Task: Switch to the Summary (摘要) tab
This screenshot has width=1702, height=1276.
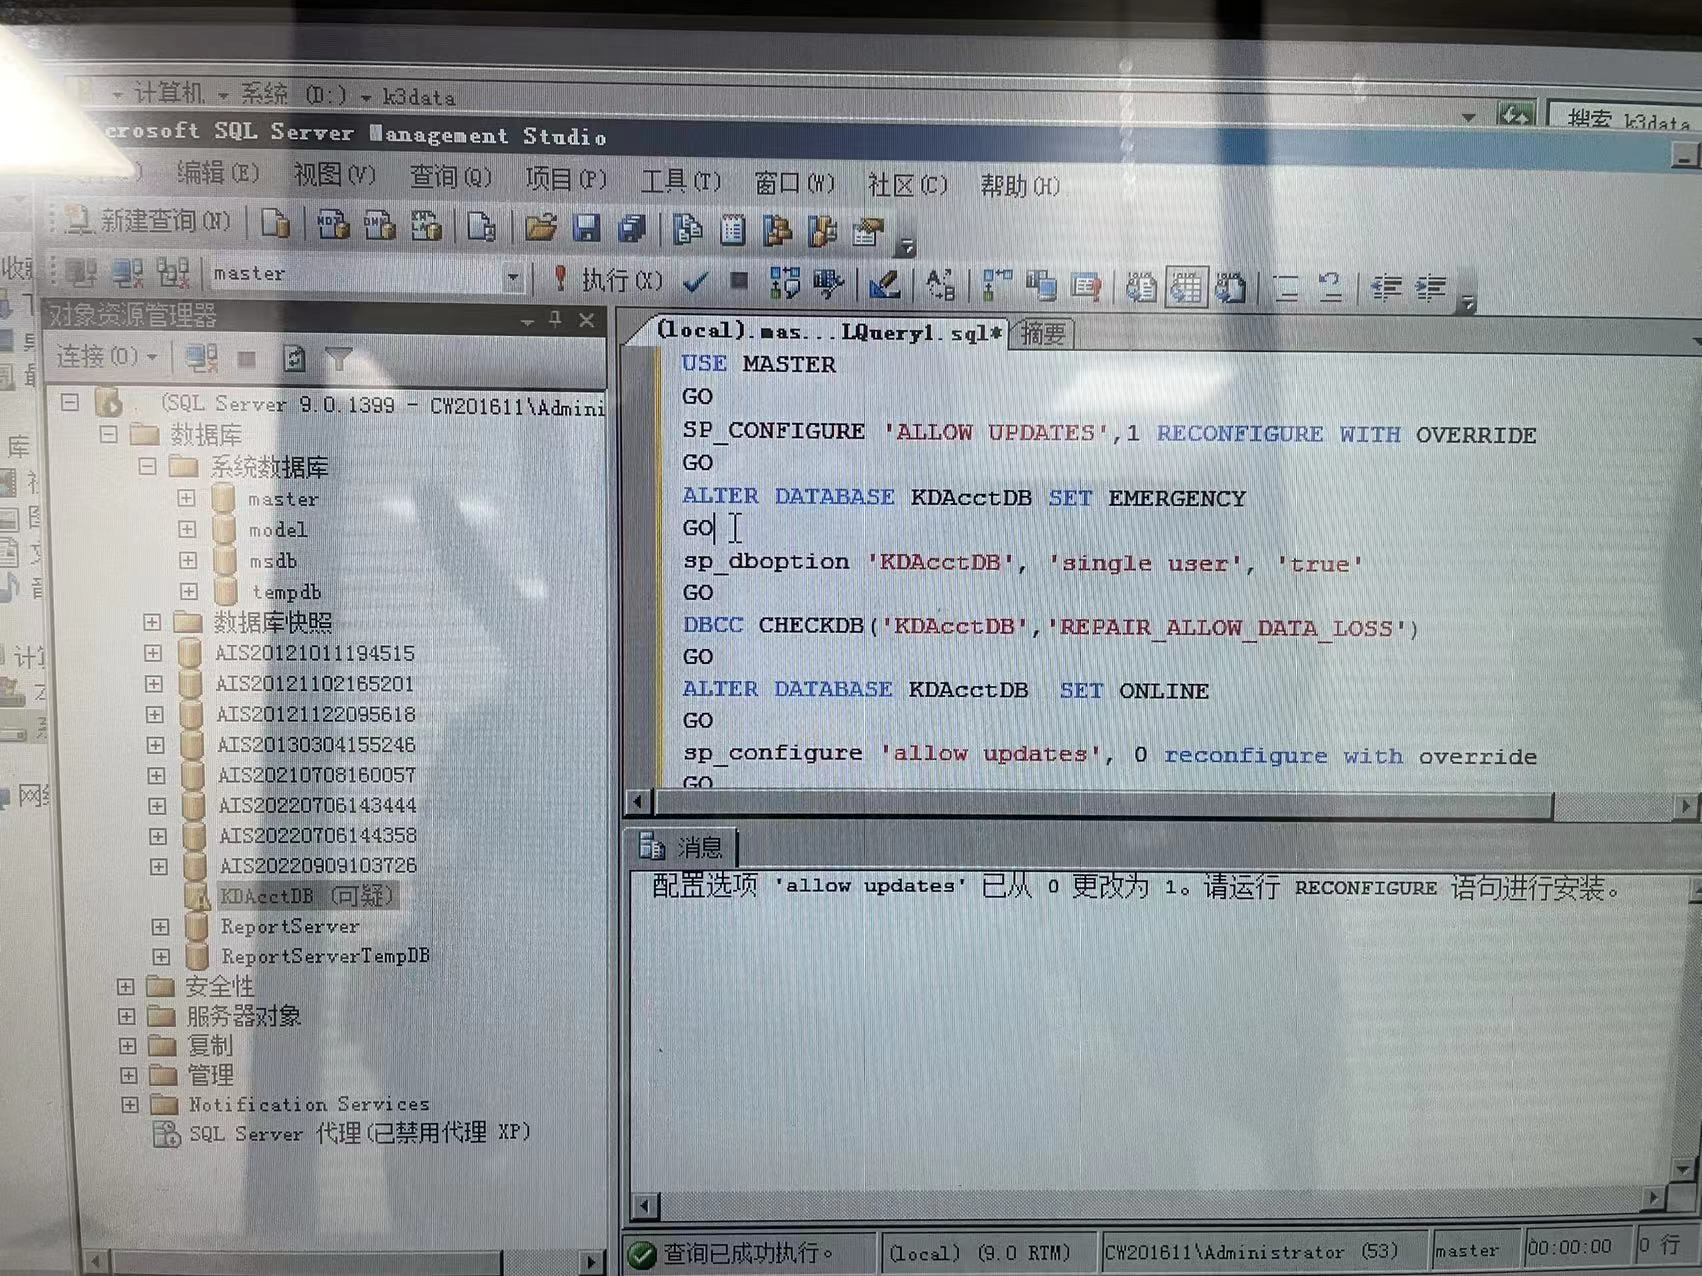Action: [1042, 333]
